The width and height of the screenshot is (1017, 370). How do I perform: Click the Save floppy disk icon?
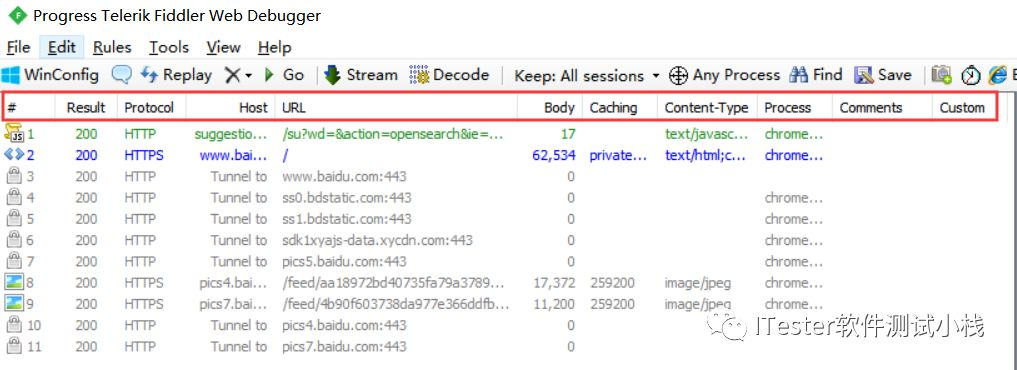(x=863, y=75)
